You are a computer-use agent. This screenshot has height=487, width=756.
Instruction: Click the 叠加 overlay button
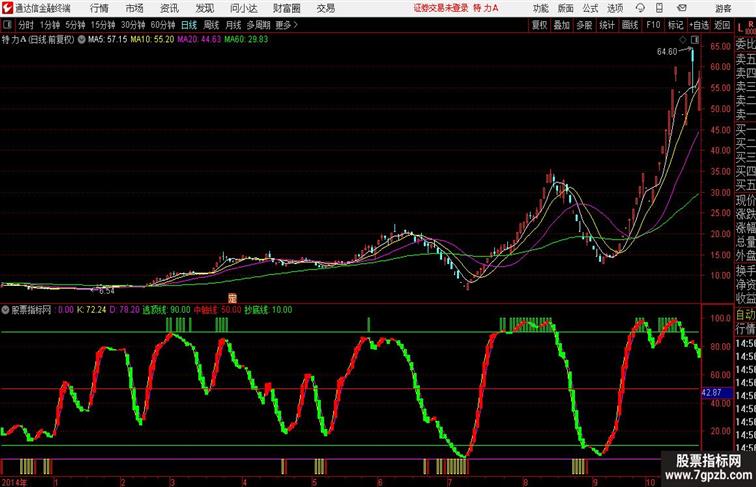point(562,25)
